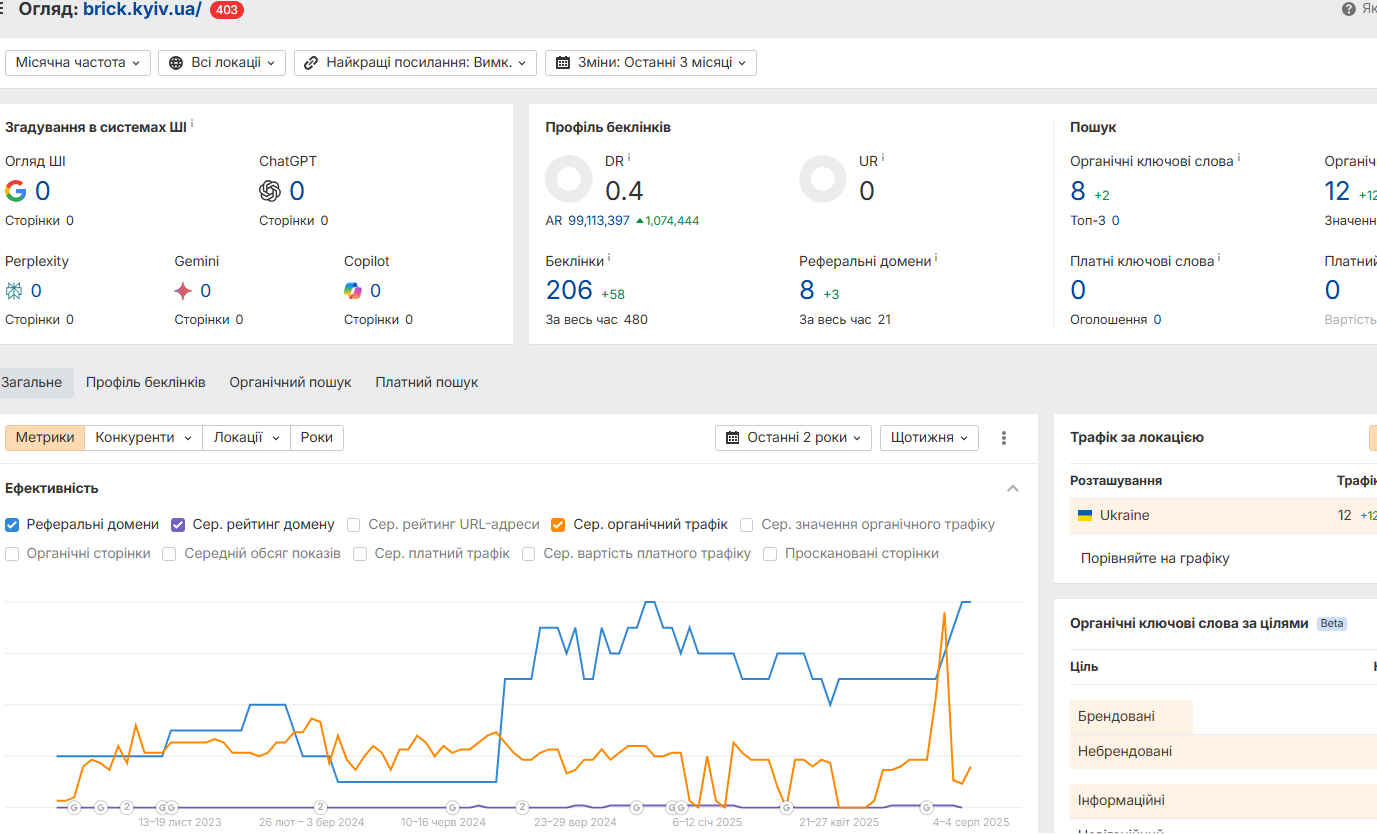Click the Gemini star icon
Viewport: 1377px width, 834px height.
pyautogui.click(x=183, y=291)
